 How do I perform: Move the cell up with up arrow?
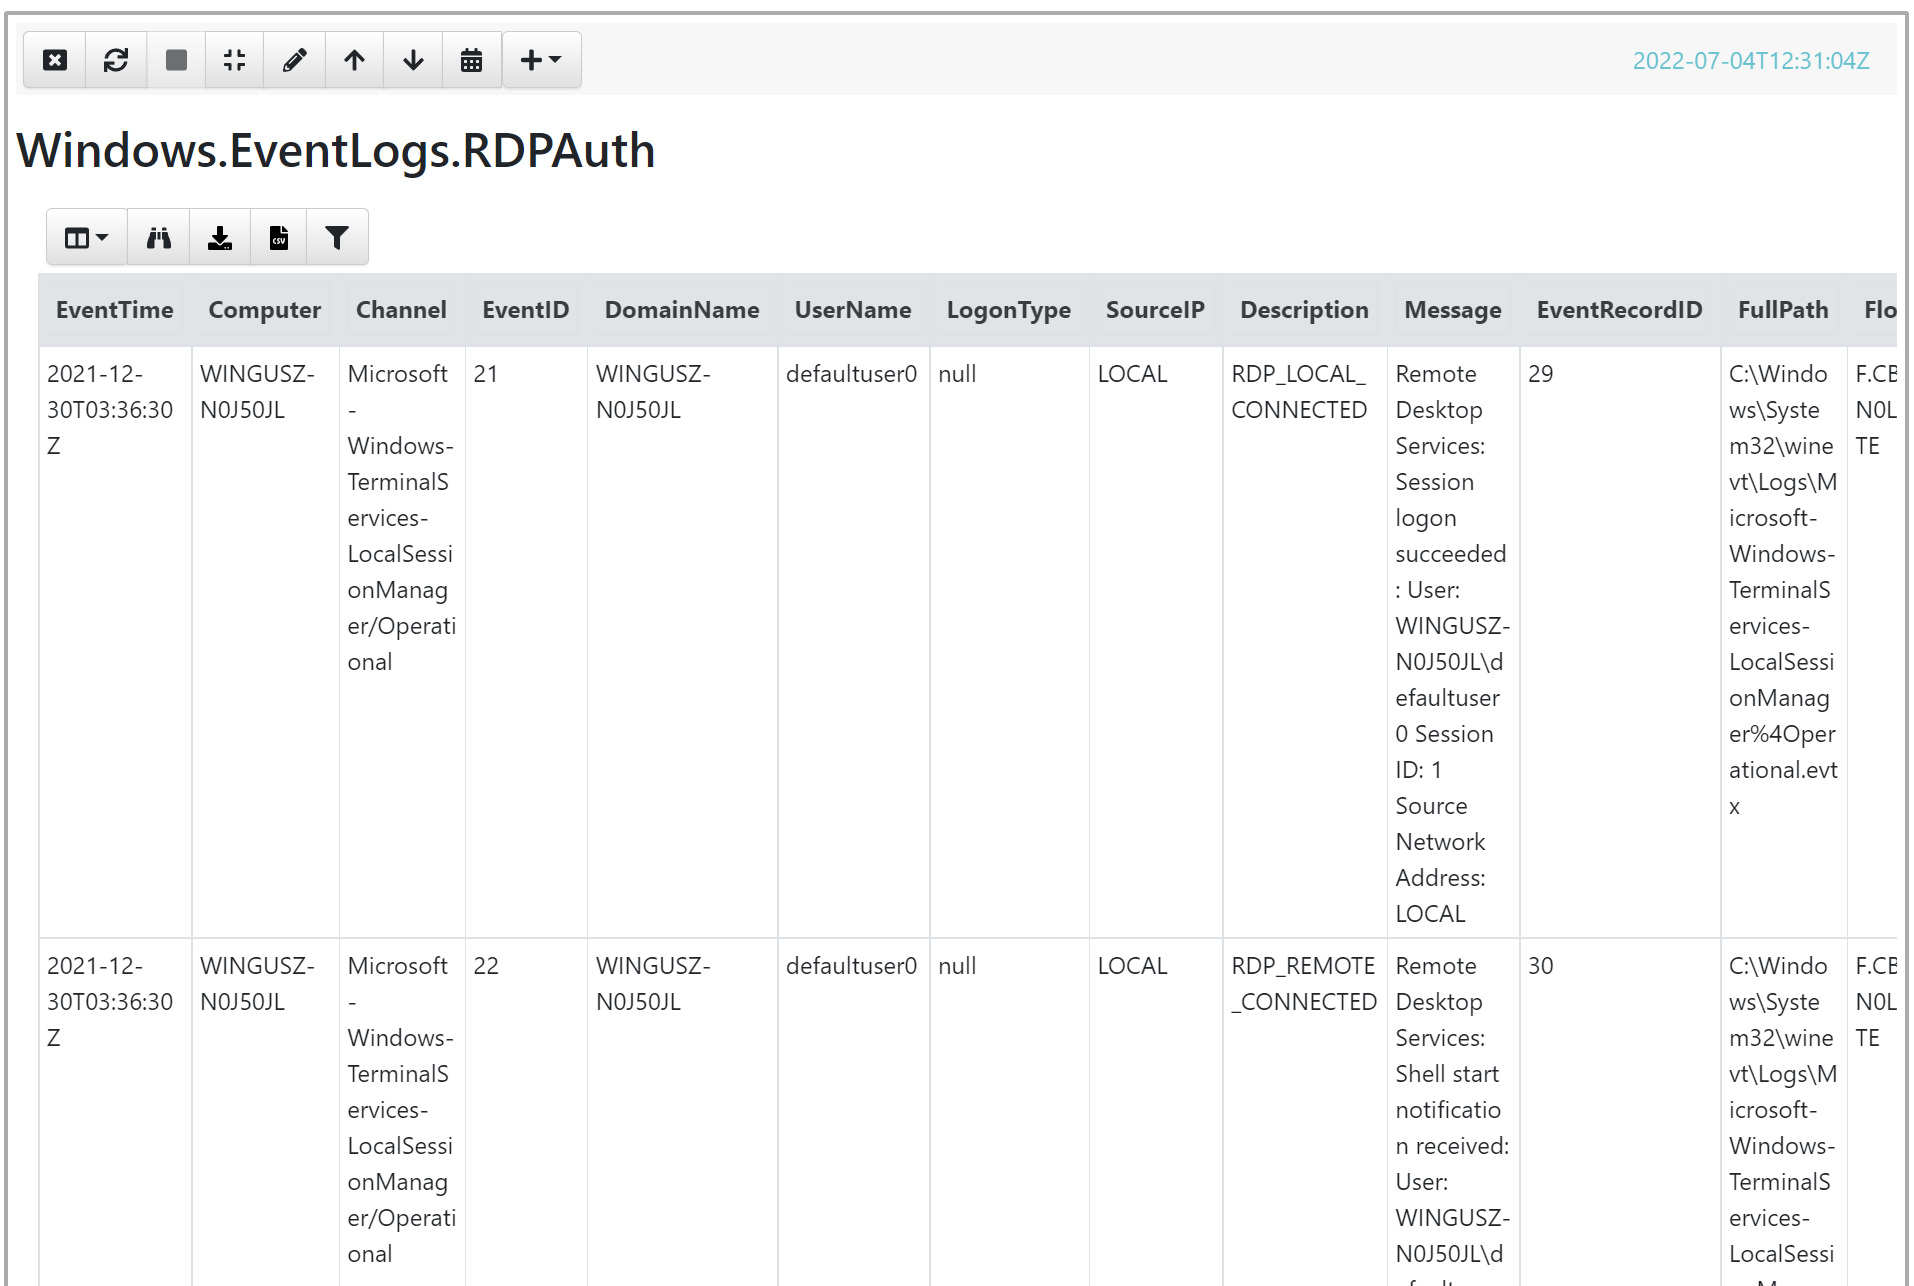point(354,60)
